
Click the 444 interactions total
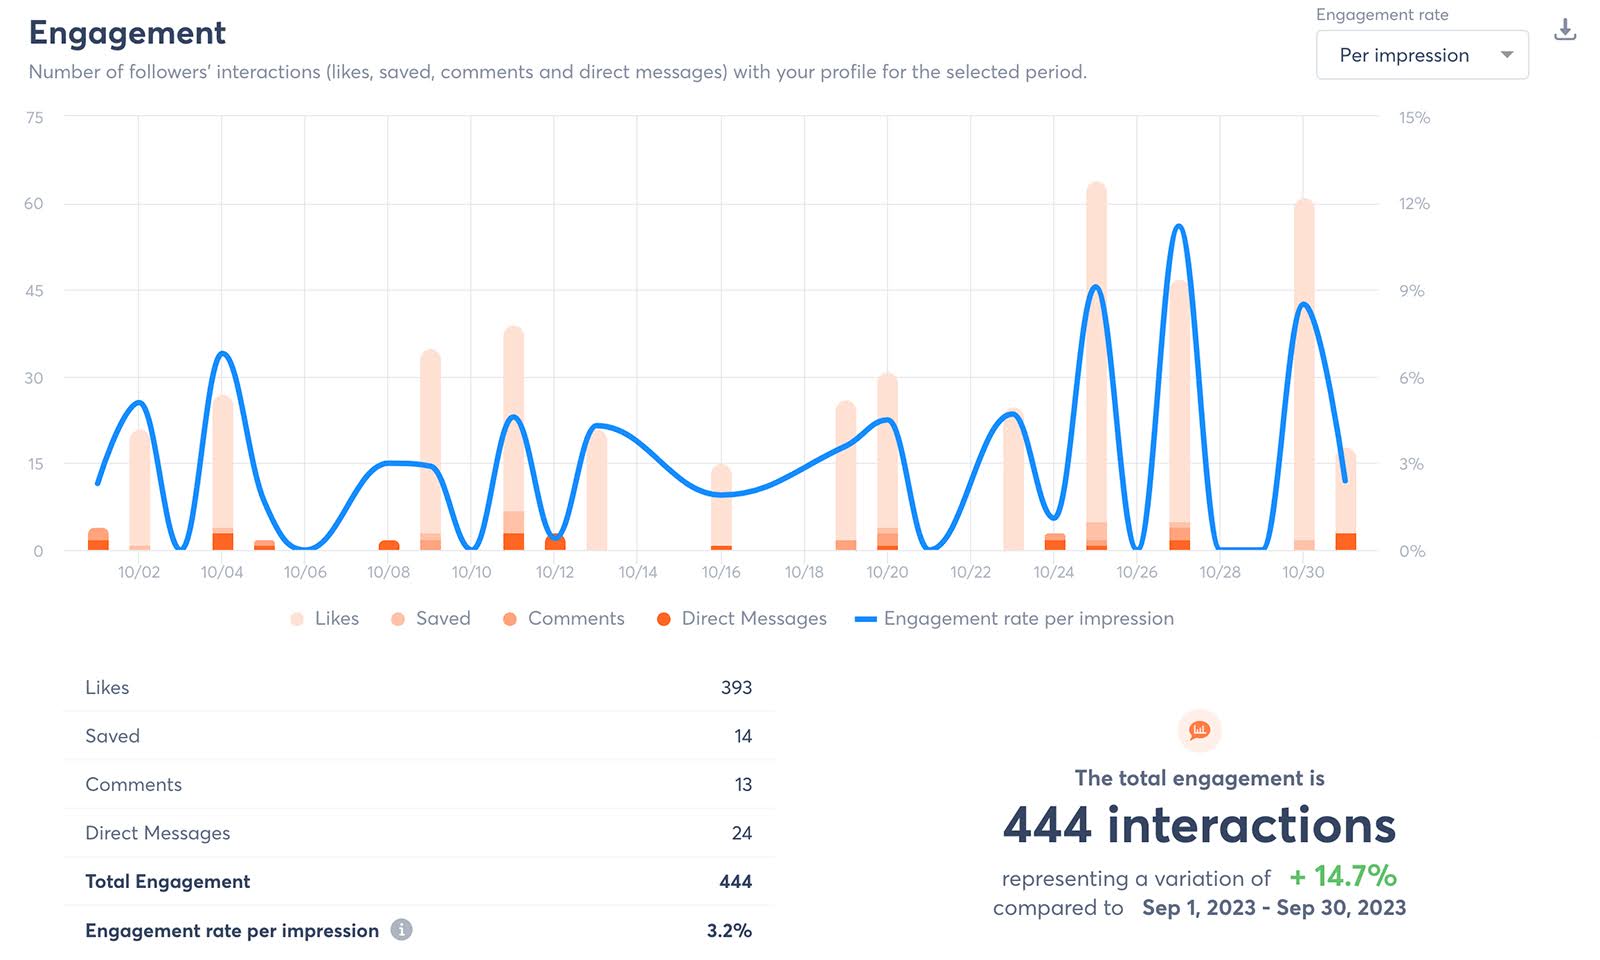1199,826
